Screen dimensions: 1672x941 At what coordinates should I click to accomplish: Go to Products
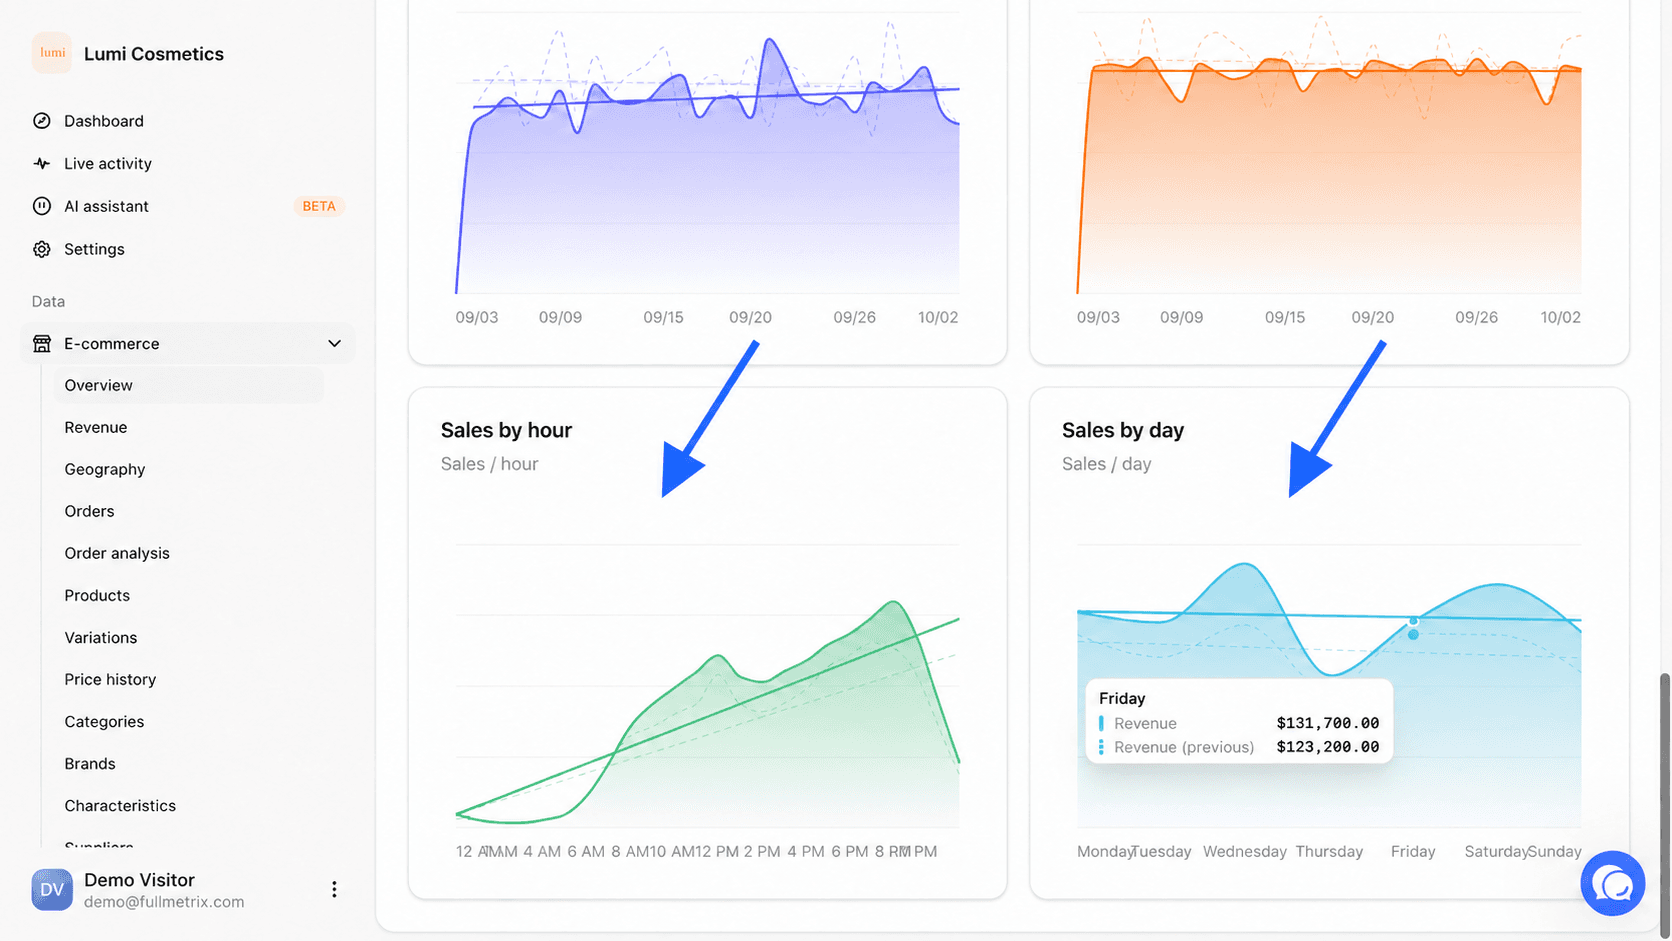tap(97, 595)
